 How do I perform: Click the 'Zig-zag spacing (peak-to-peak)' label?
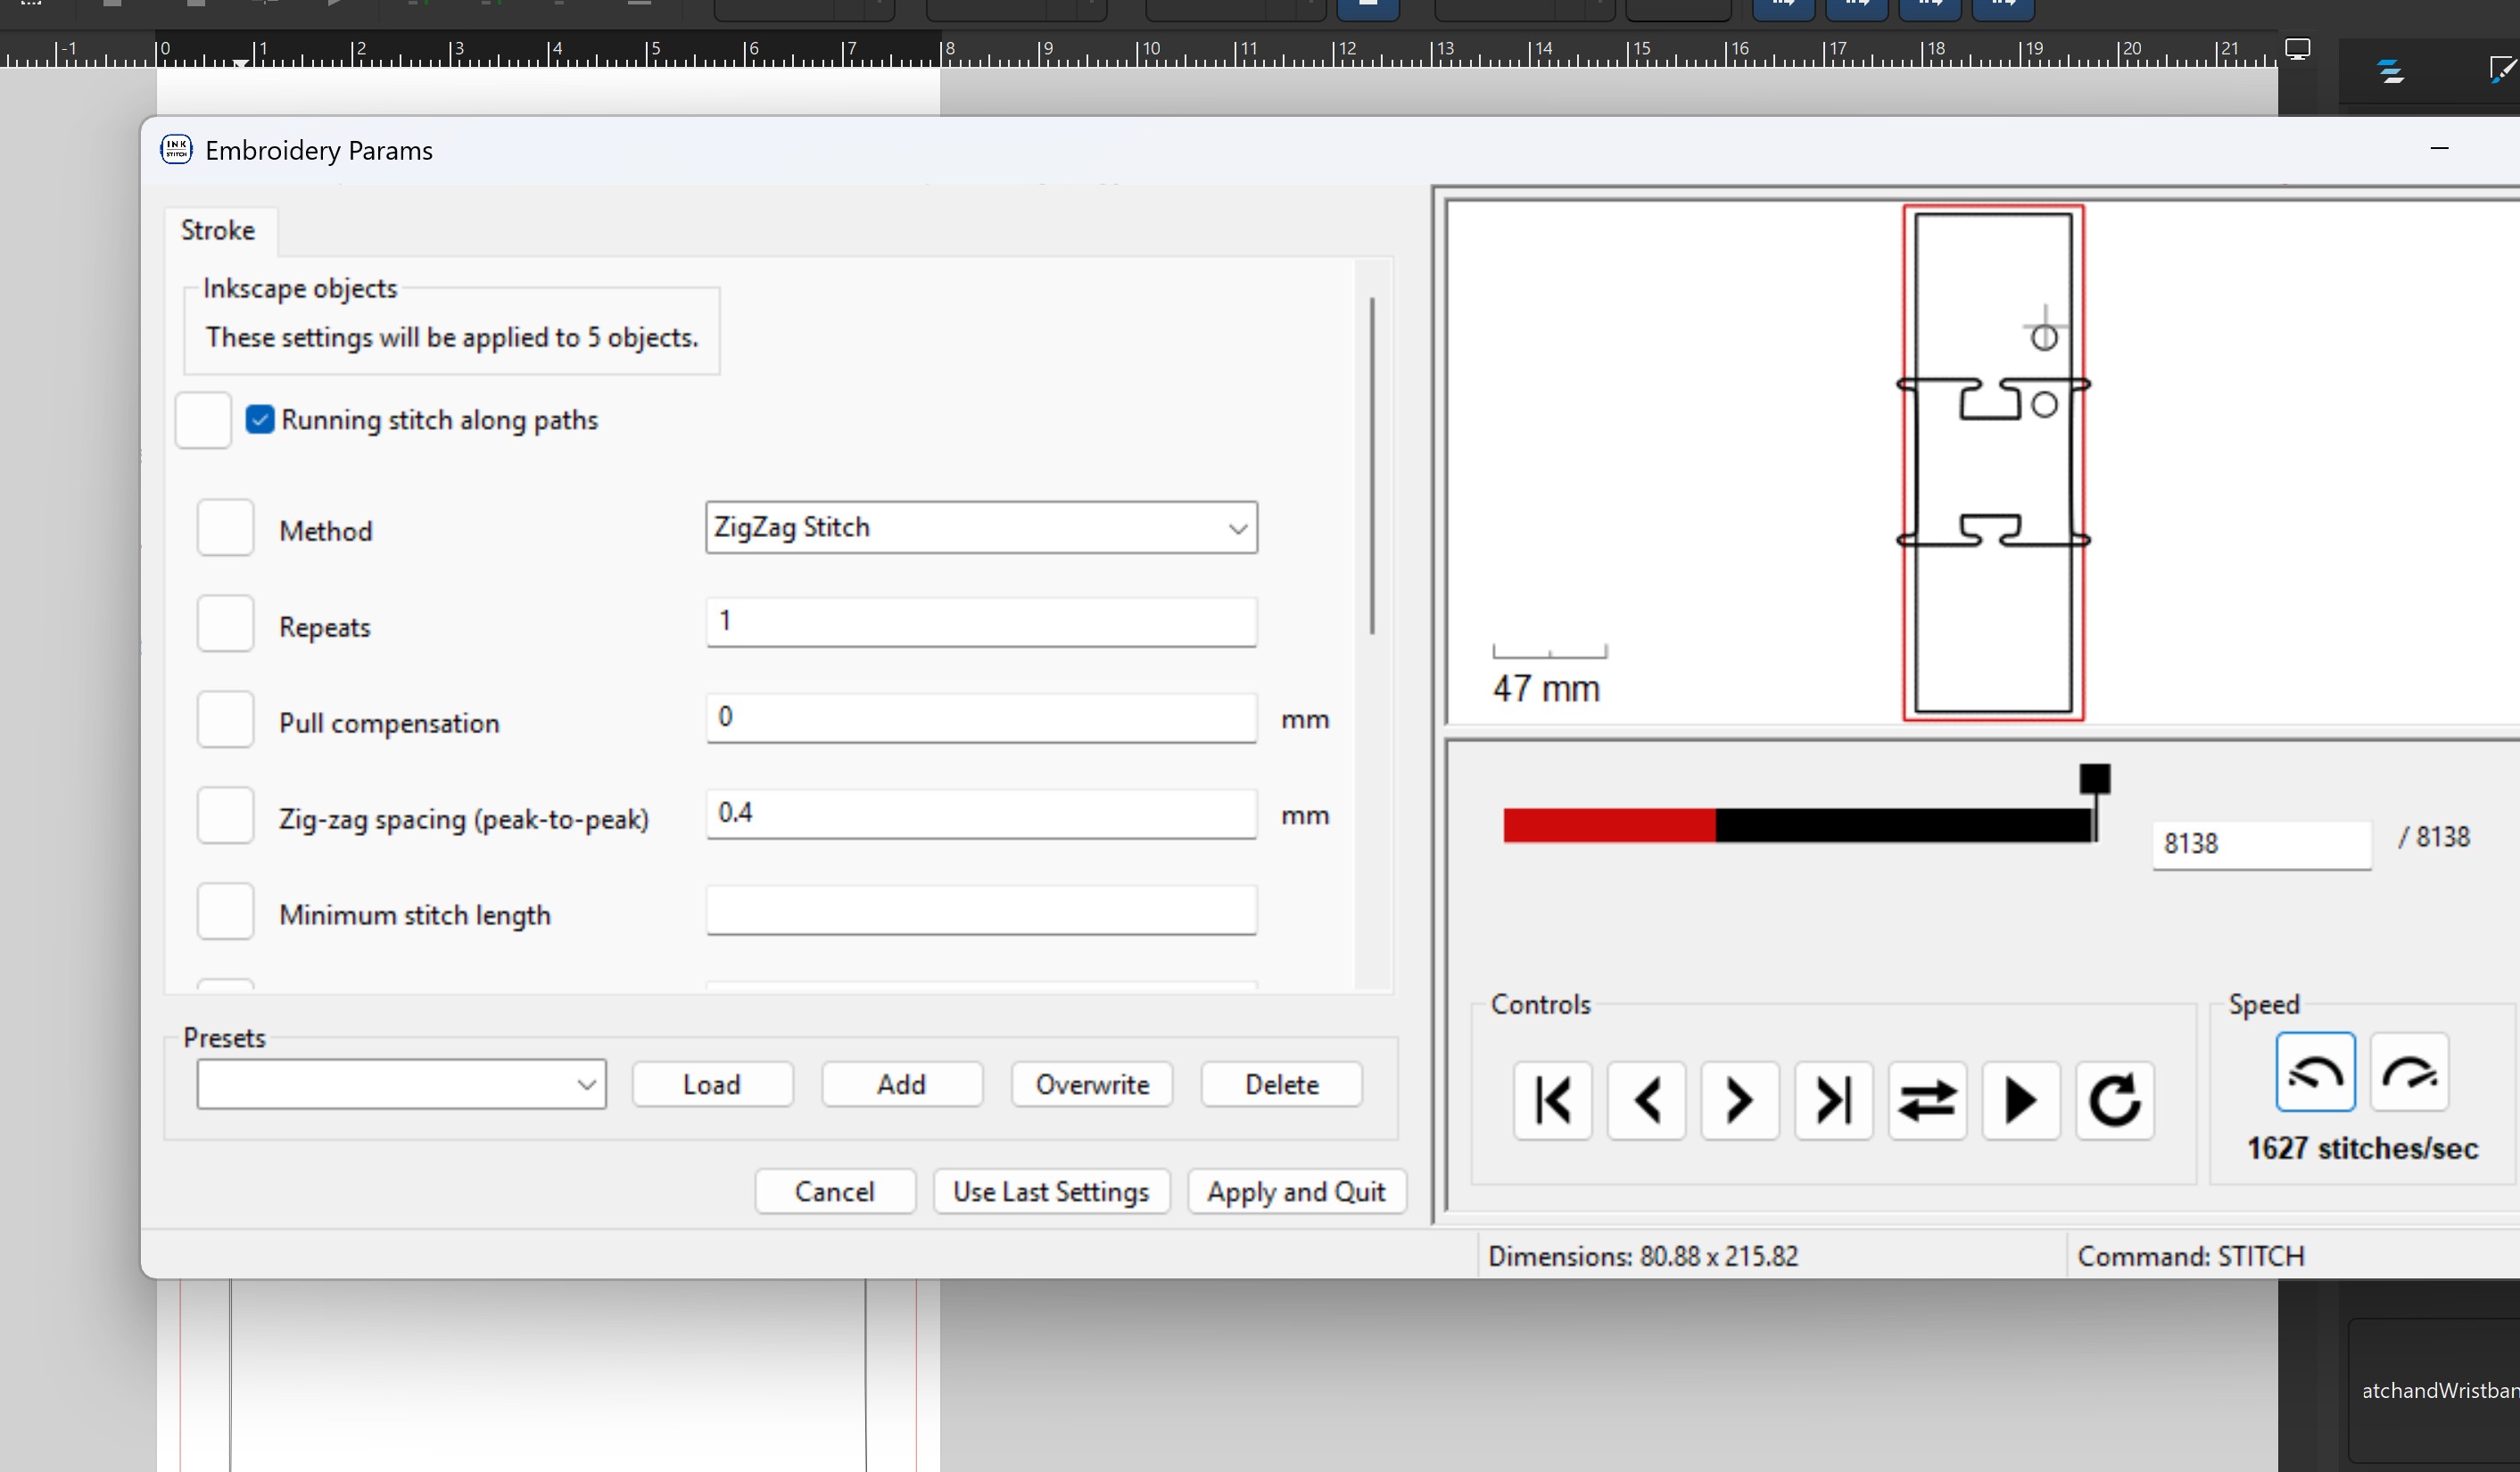click(464, 820)
